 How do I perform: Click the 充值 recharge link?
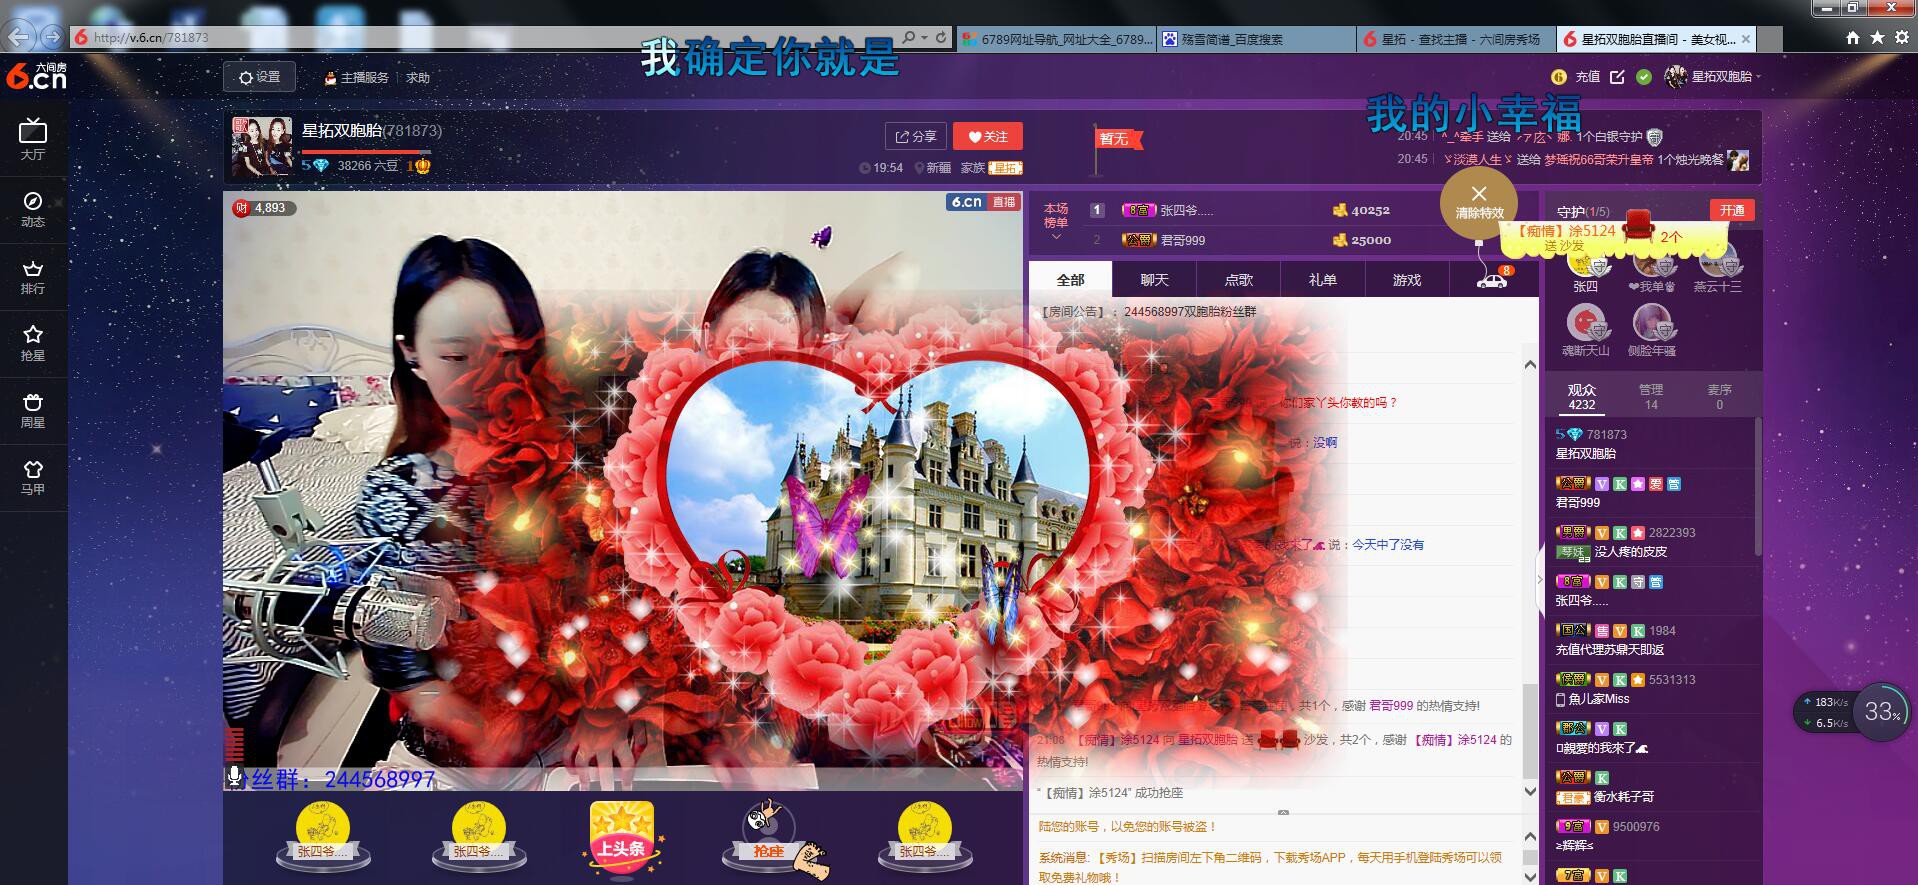[1588, 77]
